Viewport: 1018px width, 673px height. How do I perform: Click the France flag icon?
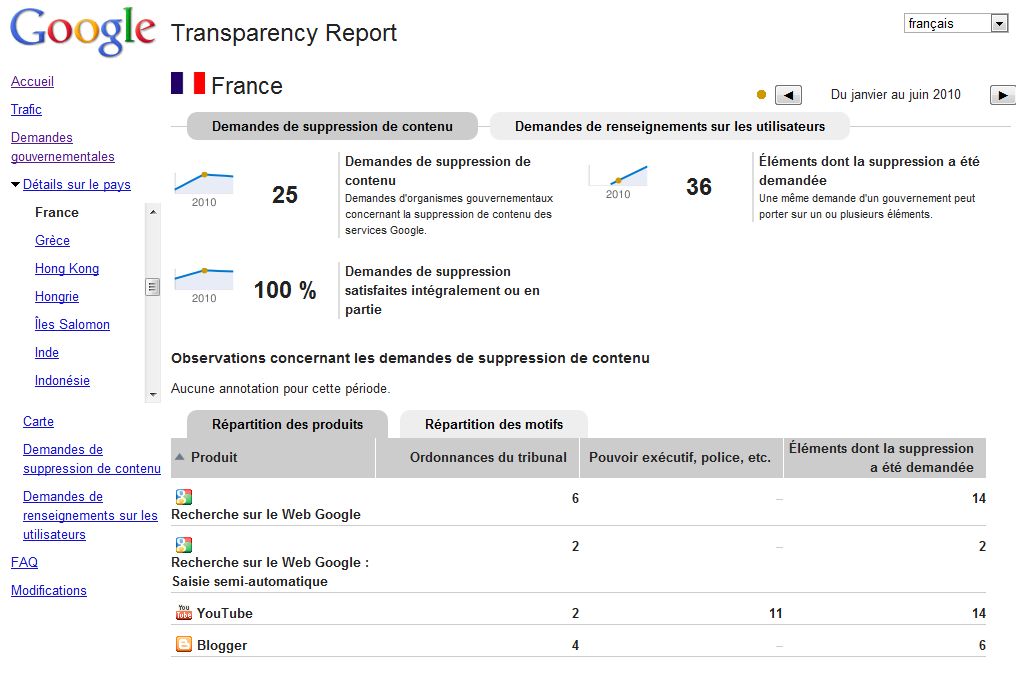(x=188, y=83)
